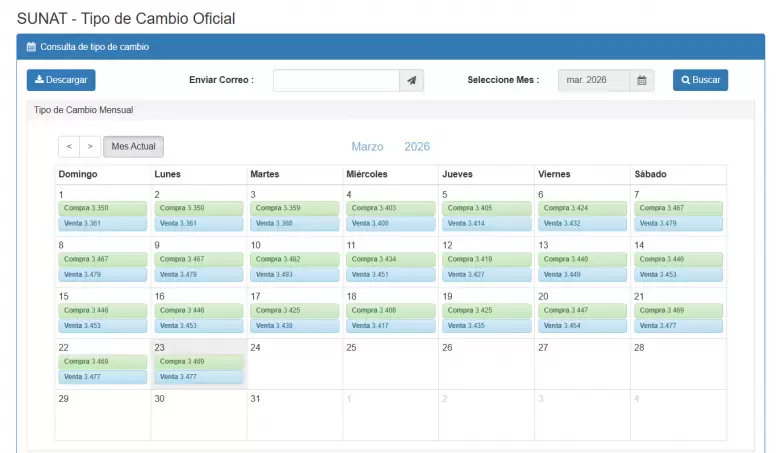Click the Mes Actual button
The height and width of the screenshot is (453, 780).
coord(133,147)
